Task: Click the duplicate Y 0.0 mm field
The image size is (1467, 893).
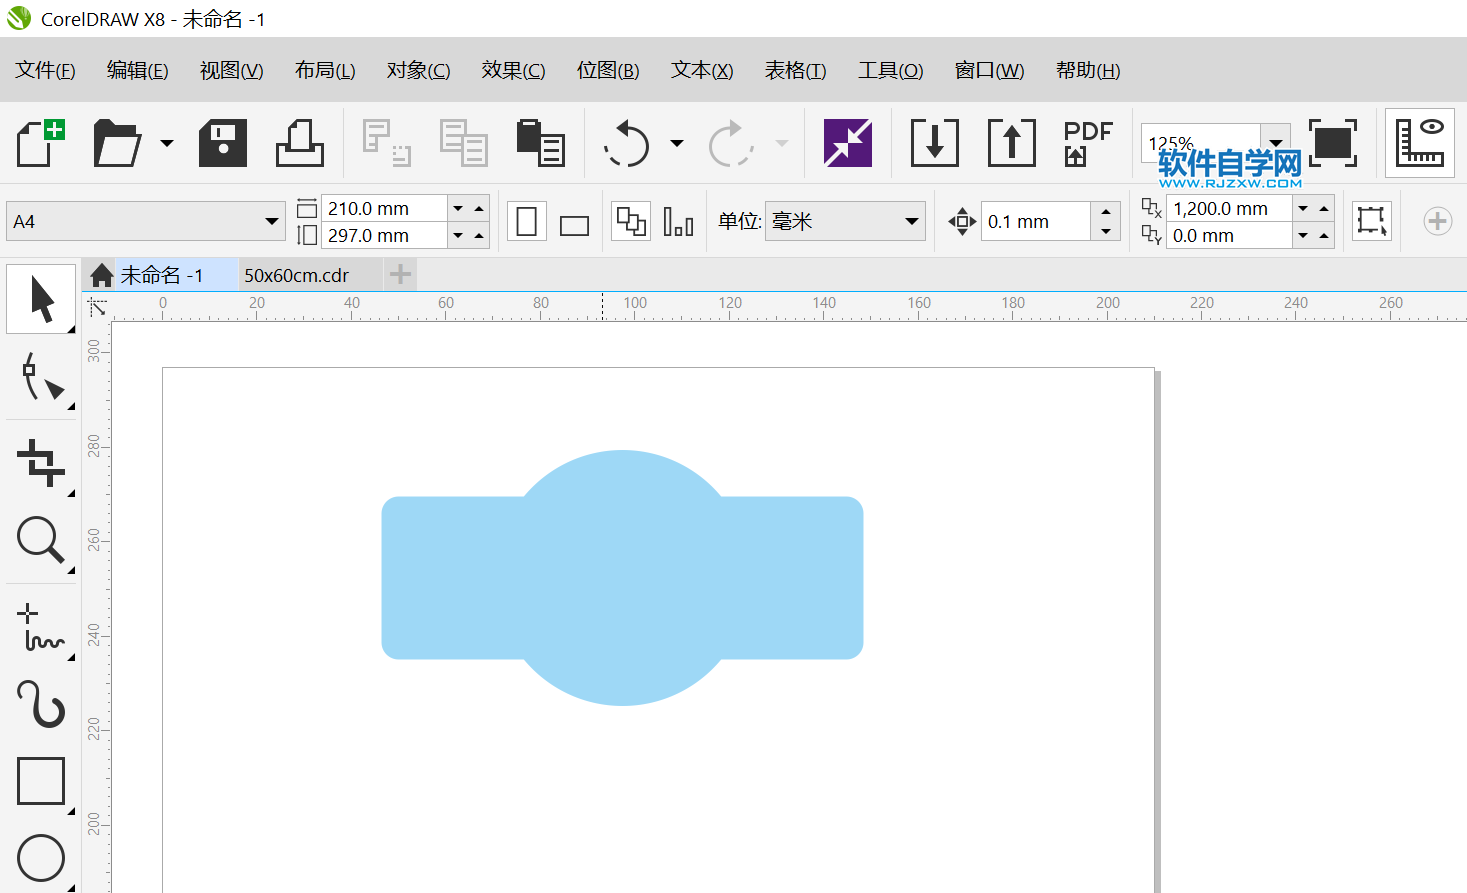Action: 1230,236
